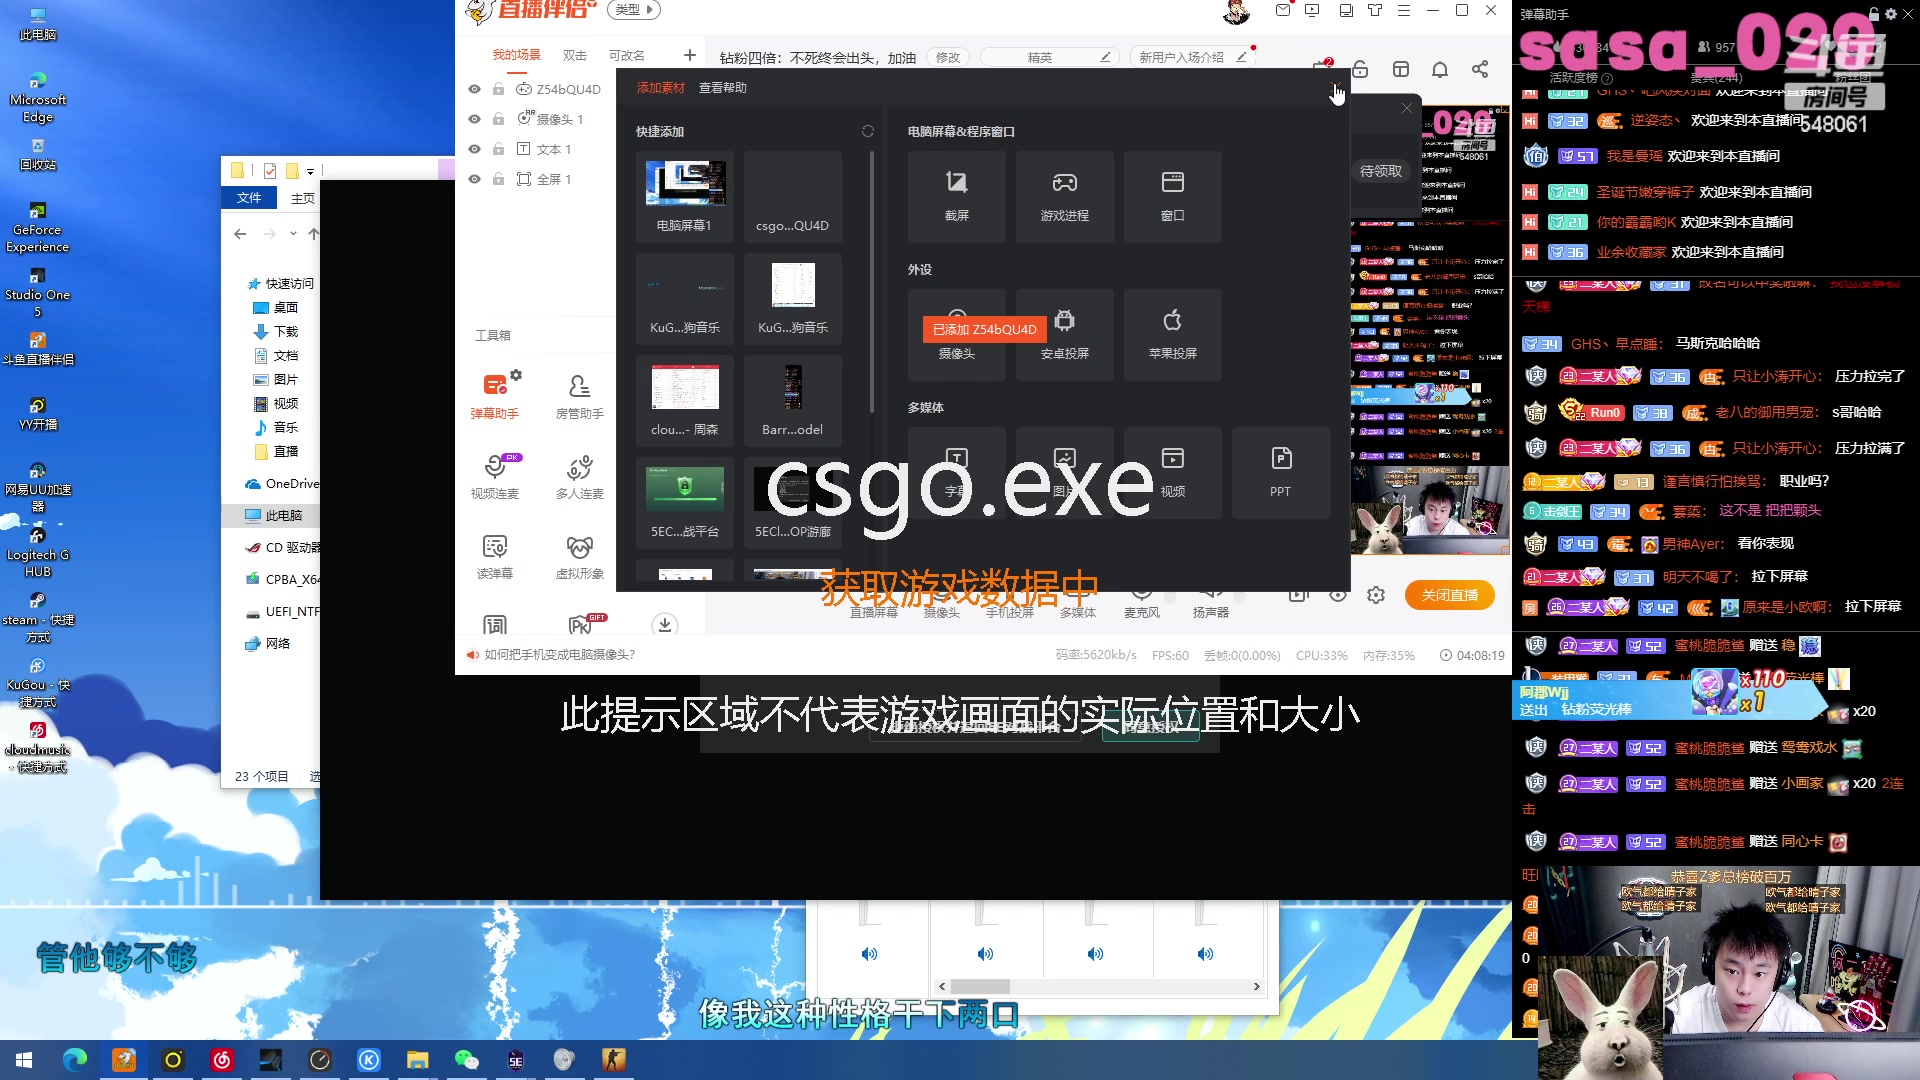This screenshot has height=1080, width=1920.
Task: Open the layout template icon
Action: point(1401,69)
